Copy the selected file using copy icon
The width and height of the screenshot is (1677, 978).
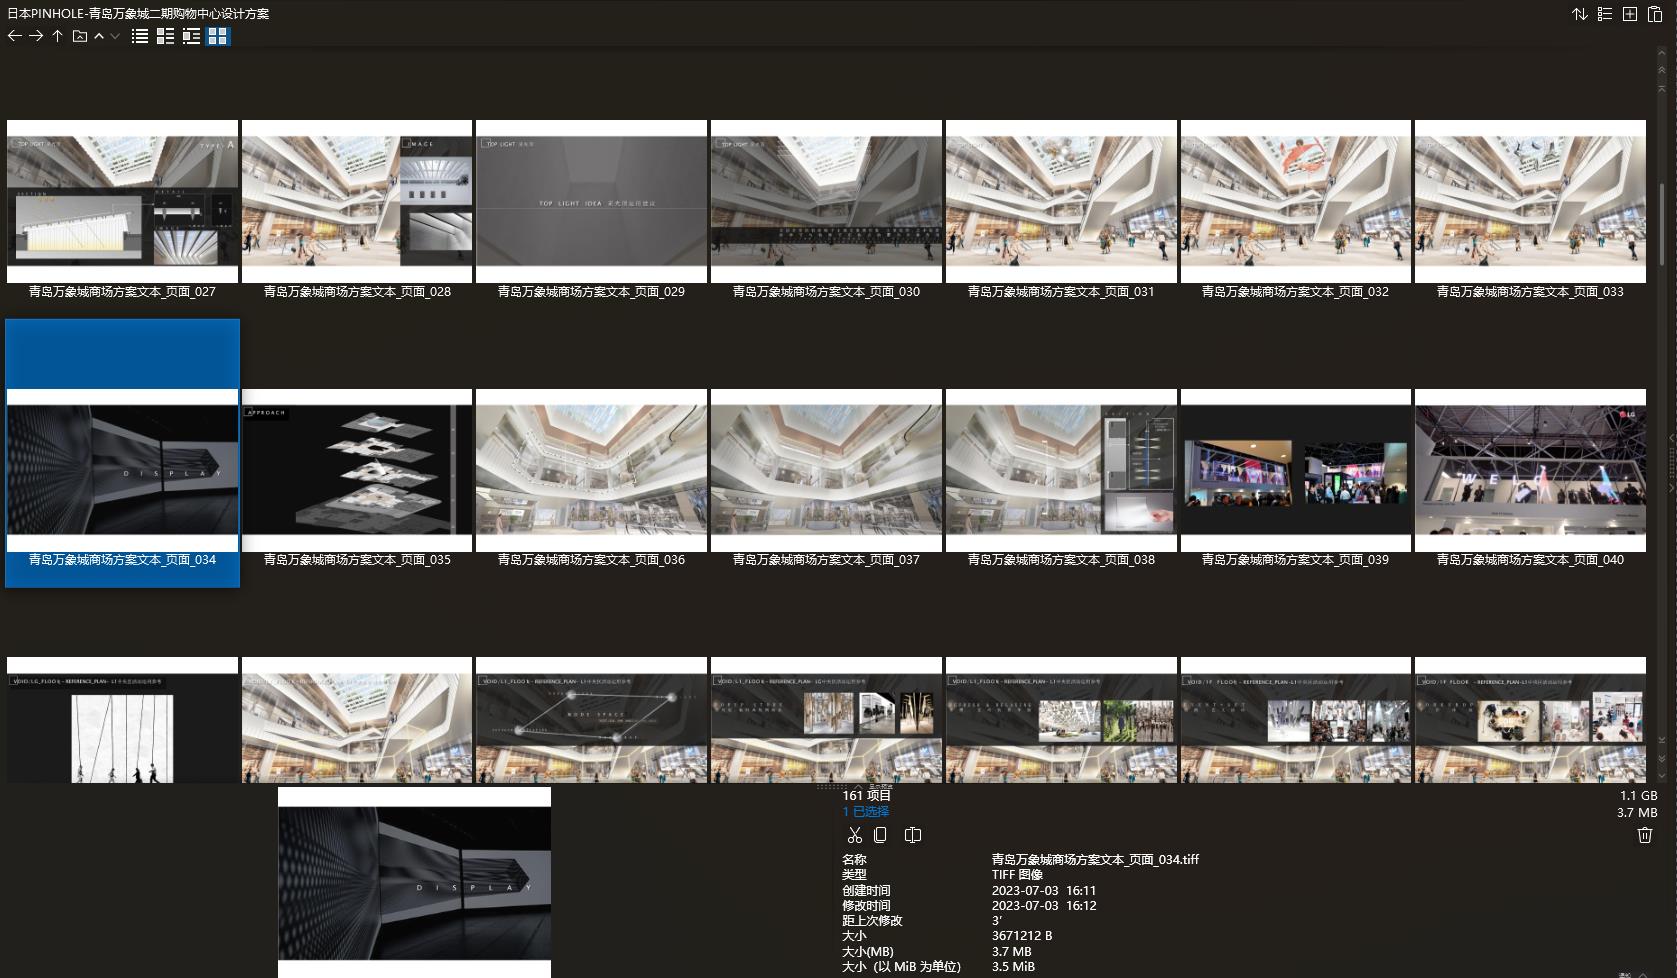880,835
